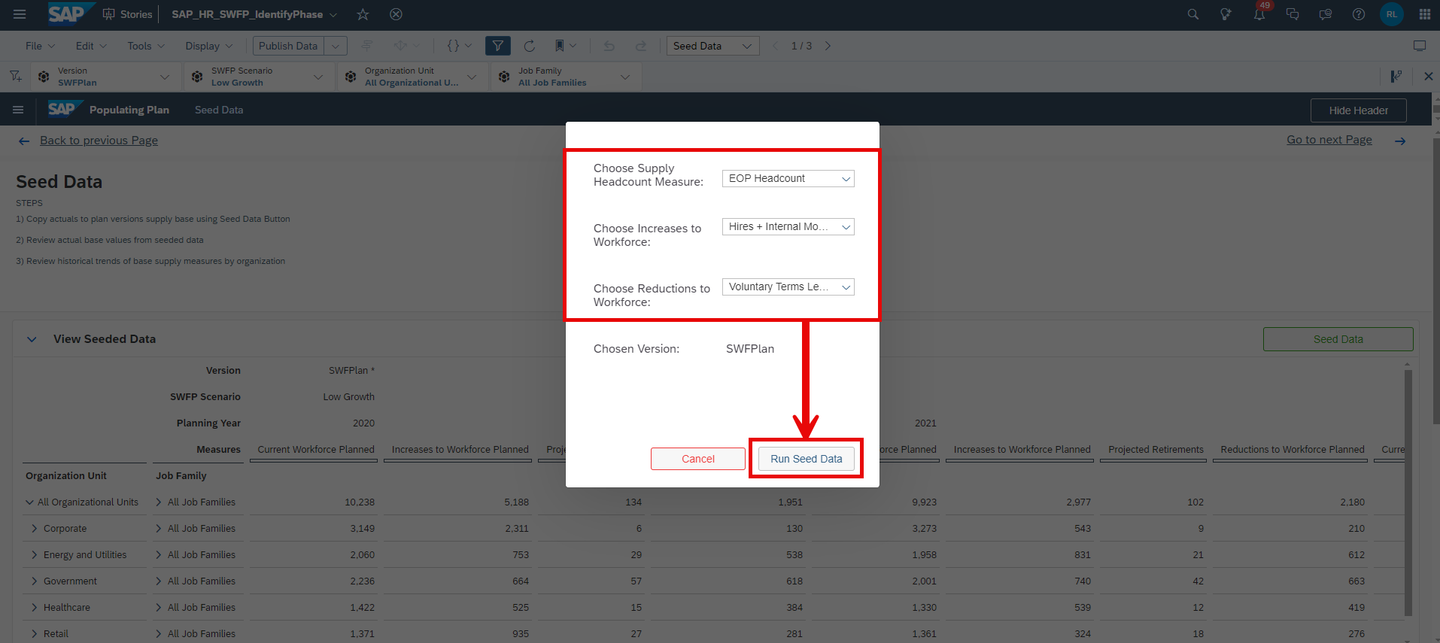This screenshot has width=1440, height=643.
Task: Expand the Government organization row
Action: pyautogui.click(x=35, y=581)
